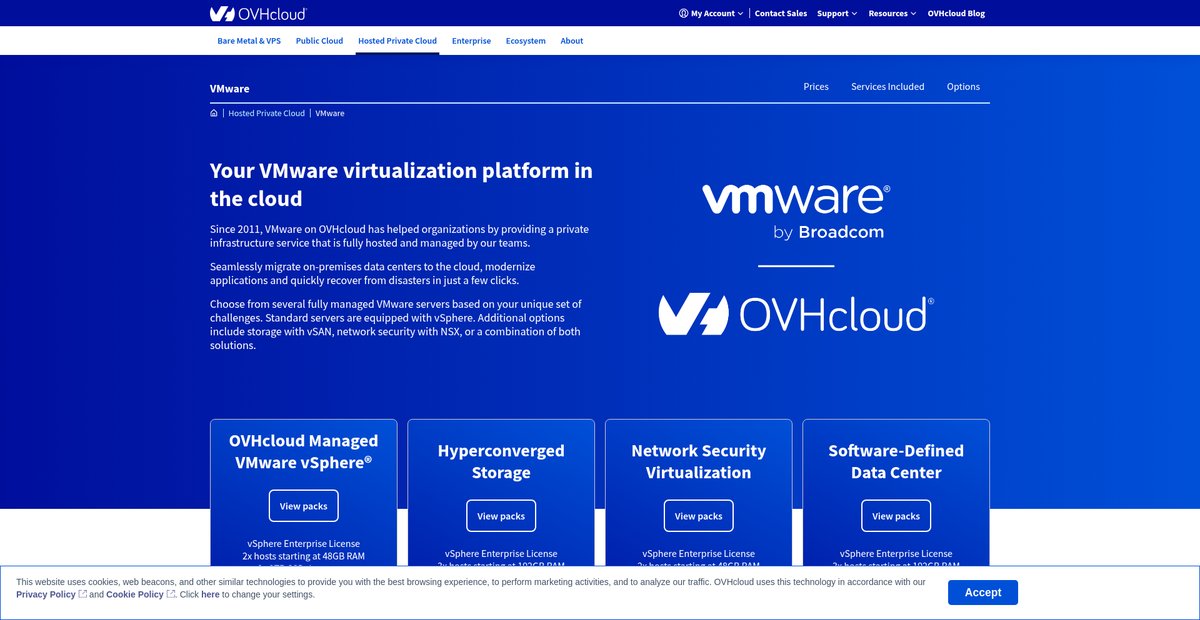The image size is (1200, 620).
Task: View packs for Network Security Virtualization
Action: tap(699, 516)
